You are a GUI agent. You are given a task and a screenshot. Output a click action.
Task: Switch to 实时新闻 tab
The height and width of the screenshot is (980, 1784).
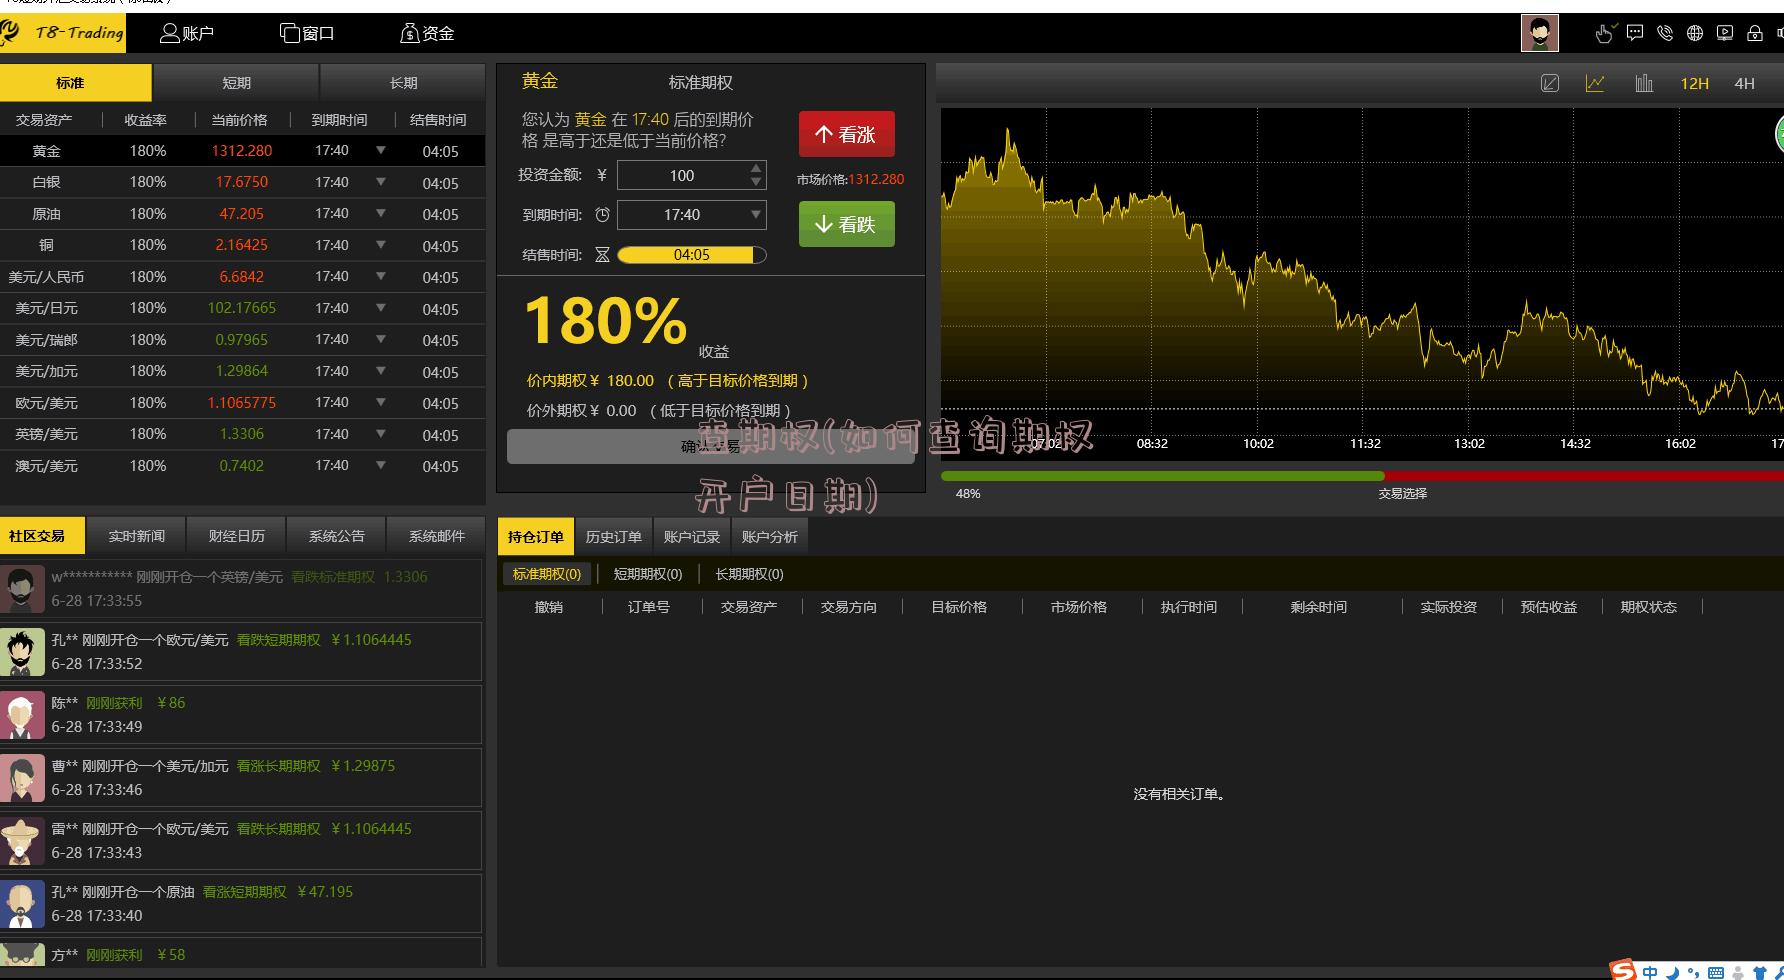point(137,536)
